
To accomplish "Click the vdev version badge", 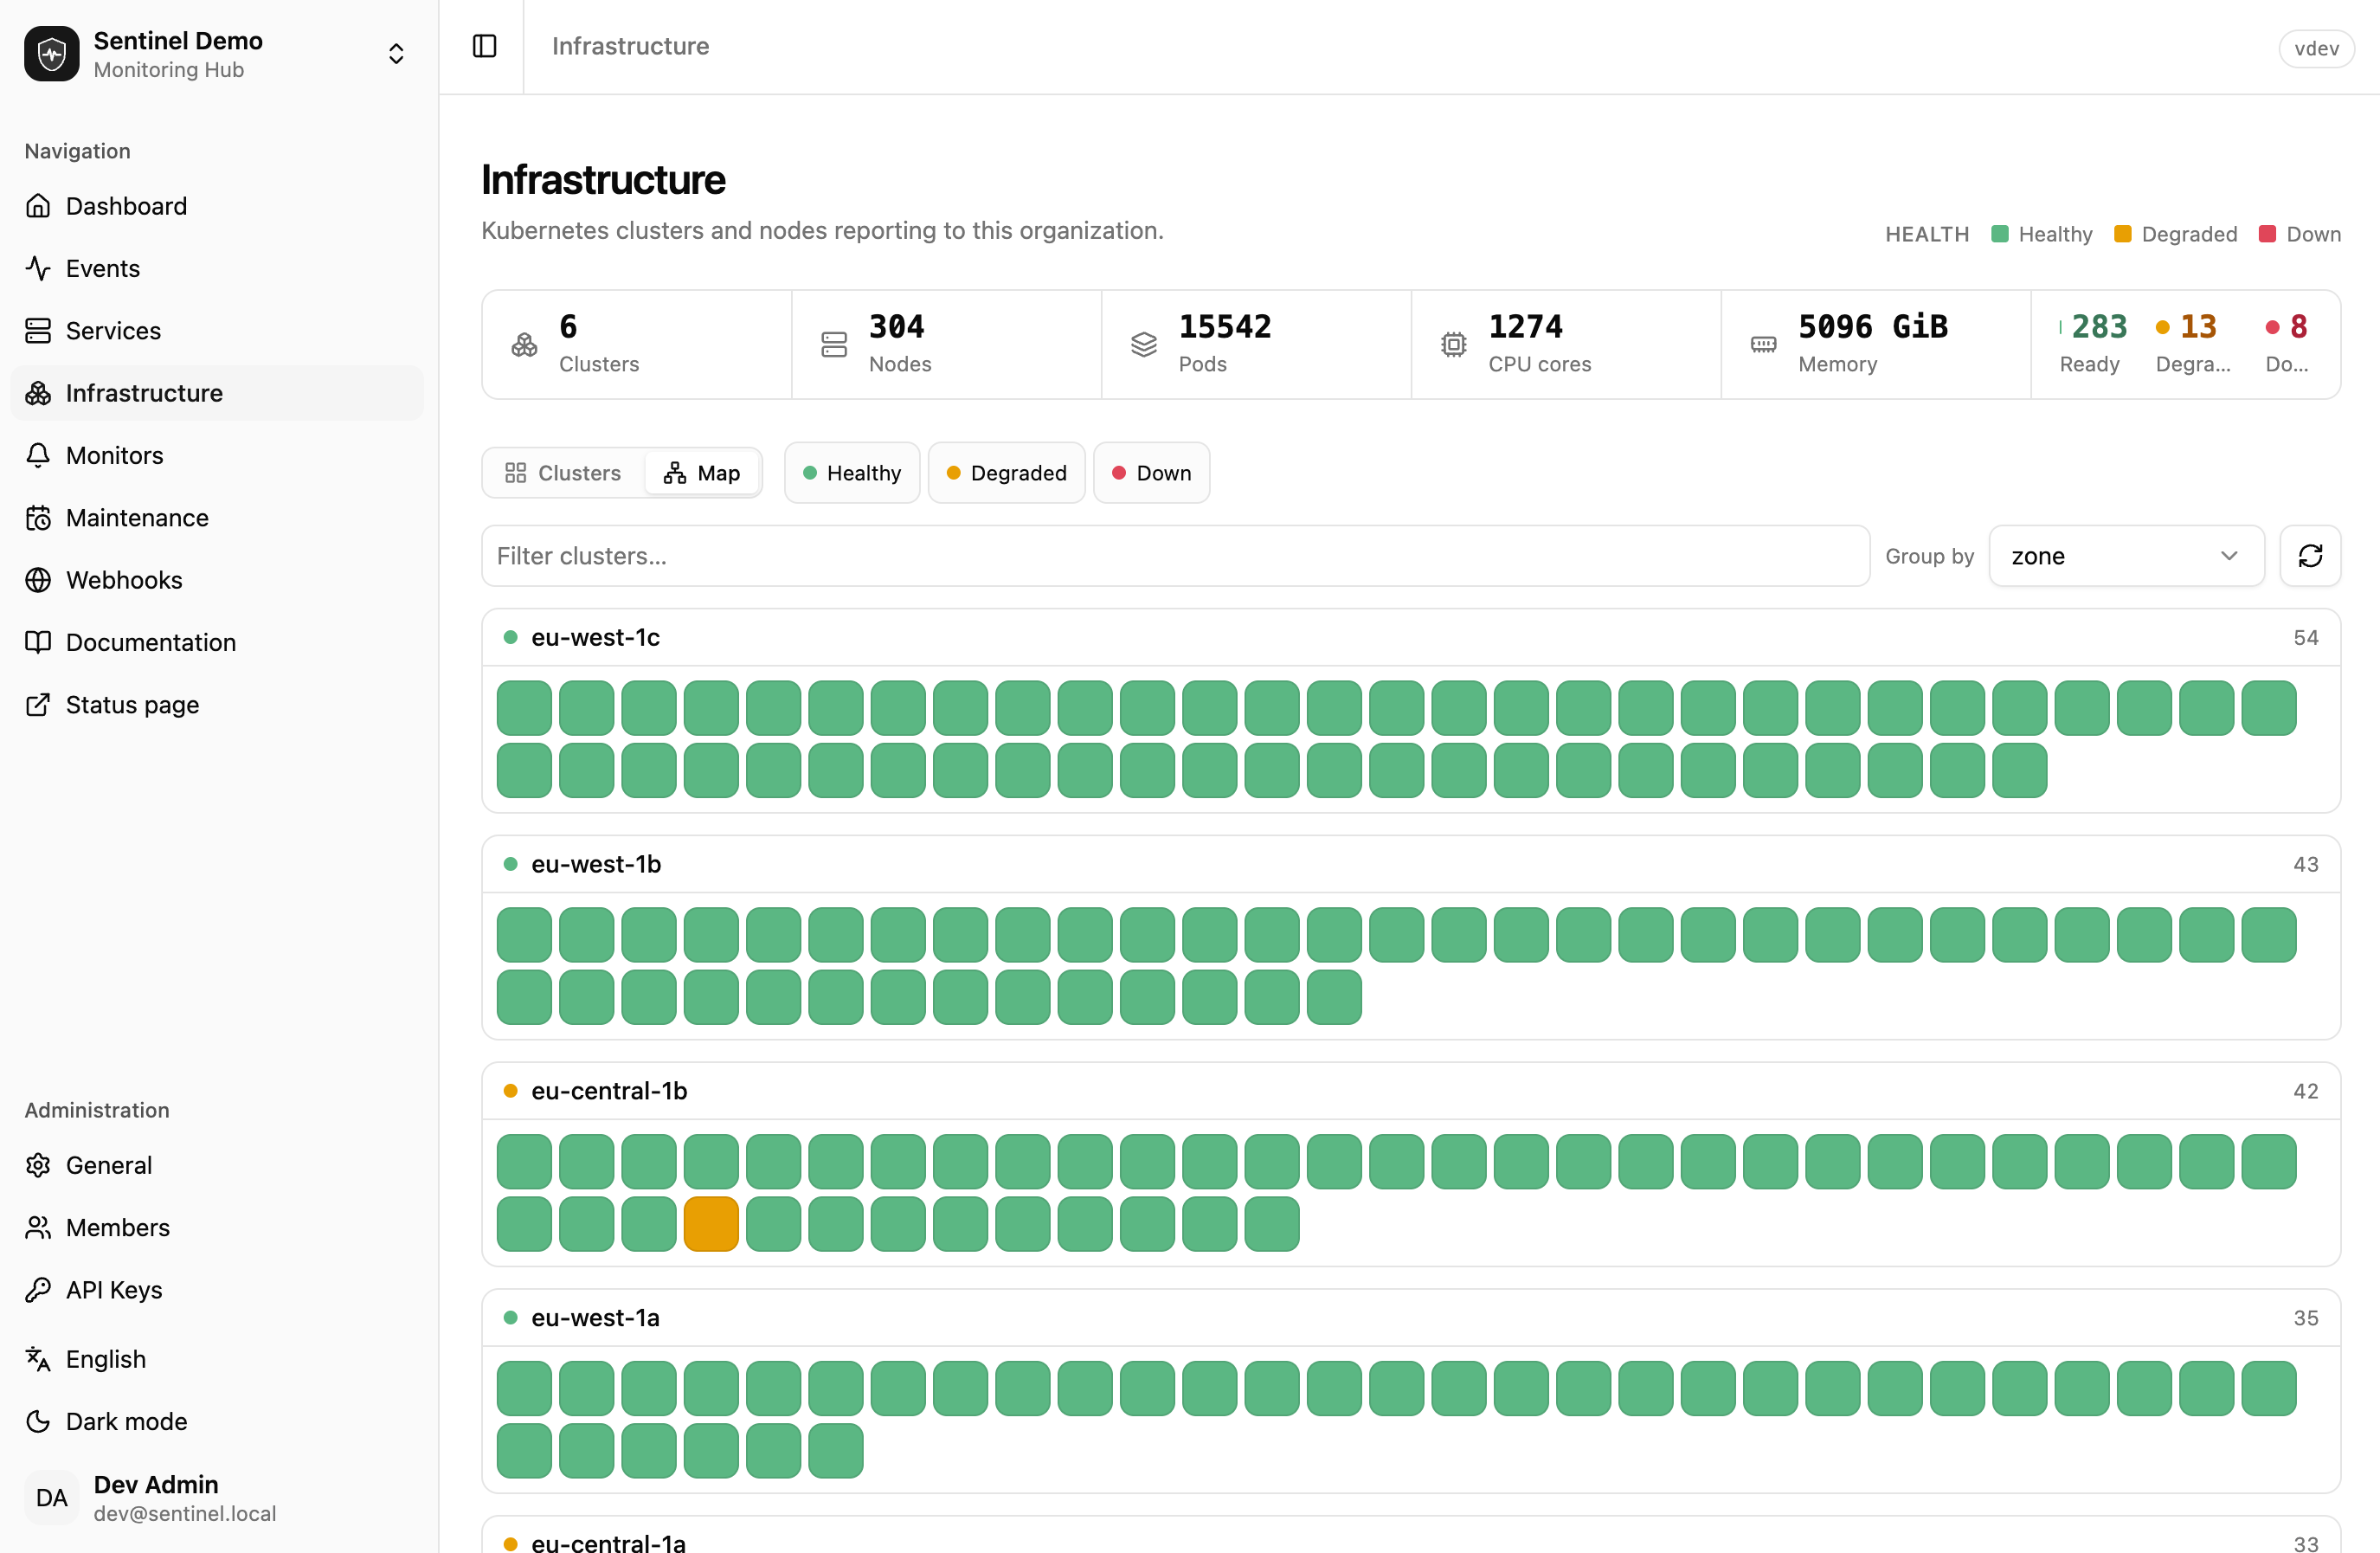I will pos(2316,48).
